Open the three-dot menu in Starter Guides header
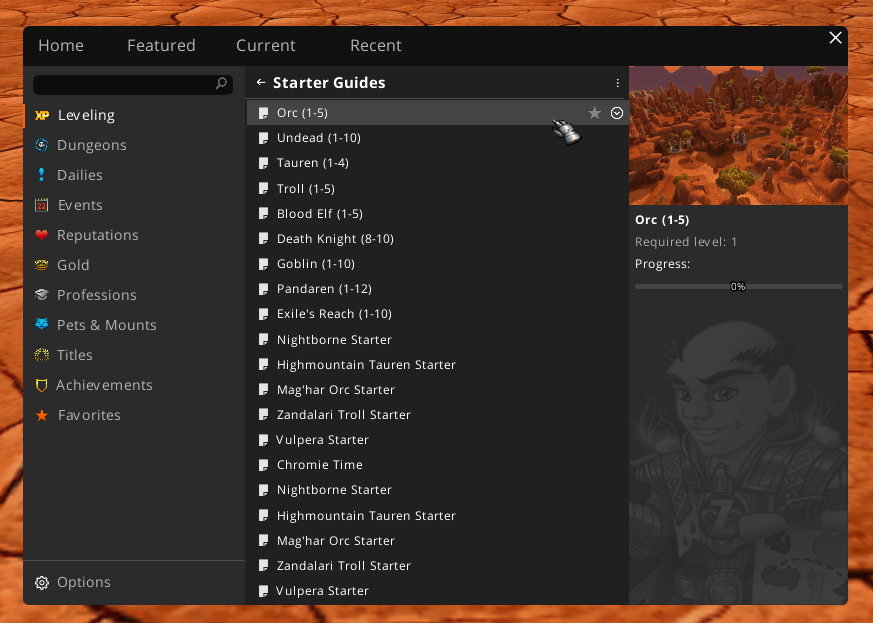Image resolution: width=873 pixels, height=623 pixels. click(x=617, y=83)
